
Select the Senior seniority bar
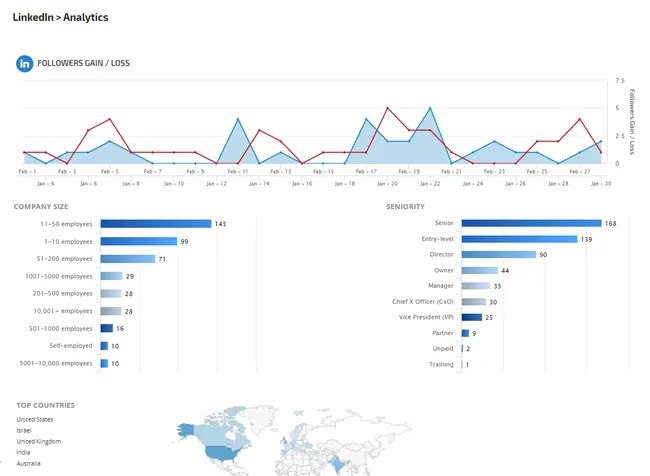[531, 223]
